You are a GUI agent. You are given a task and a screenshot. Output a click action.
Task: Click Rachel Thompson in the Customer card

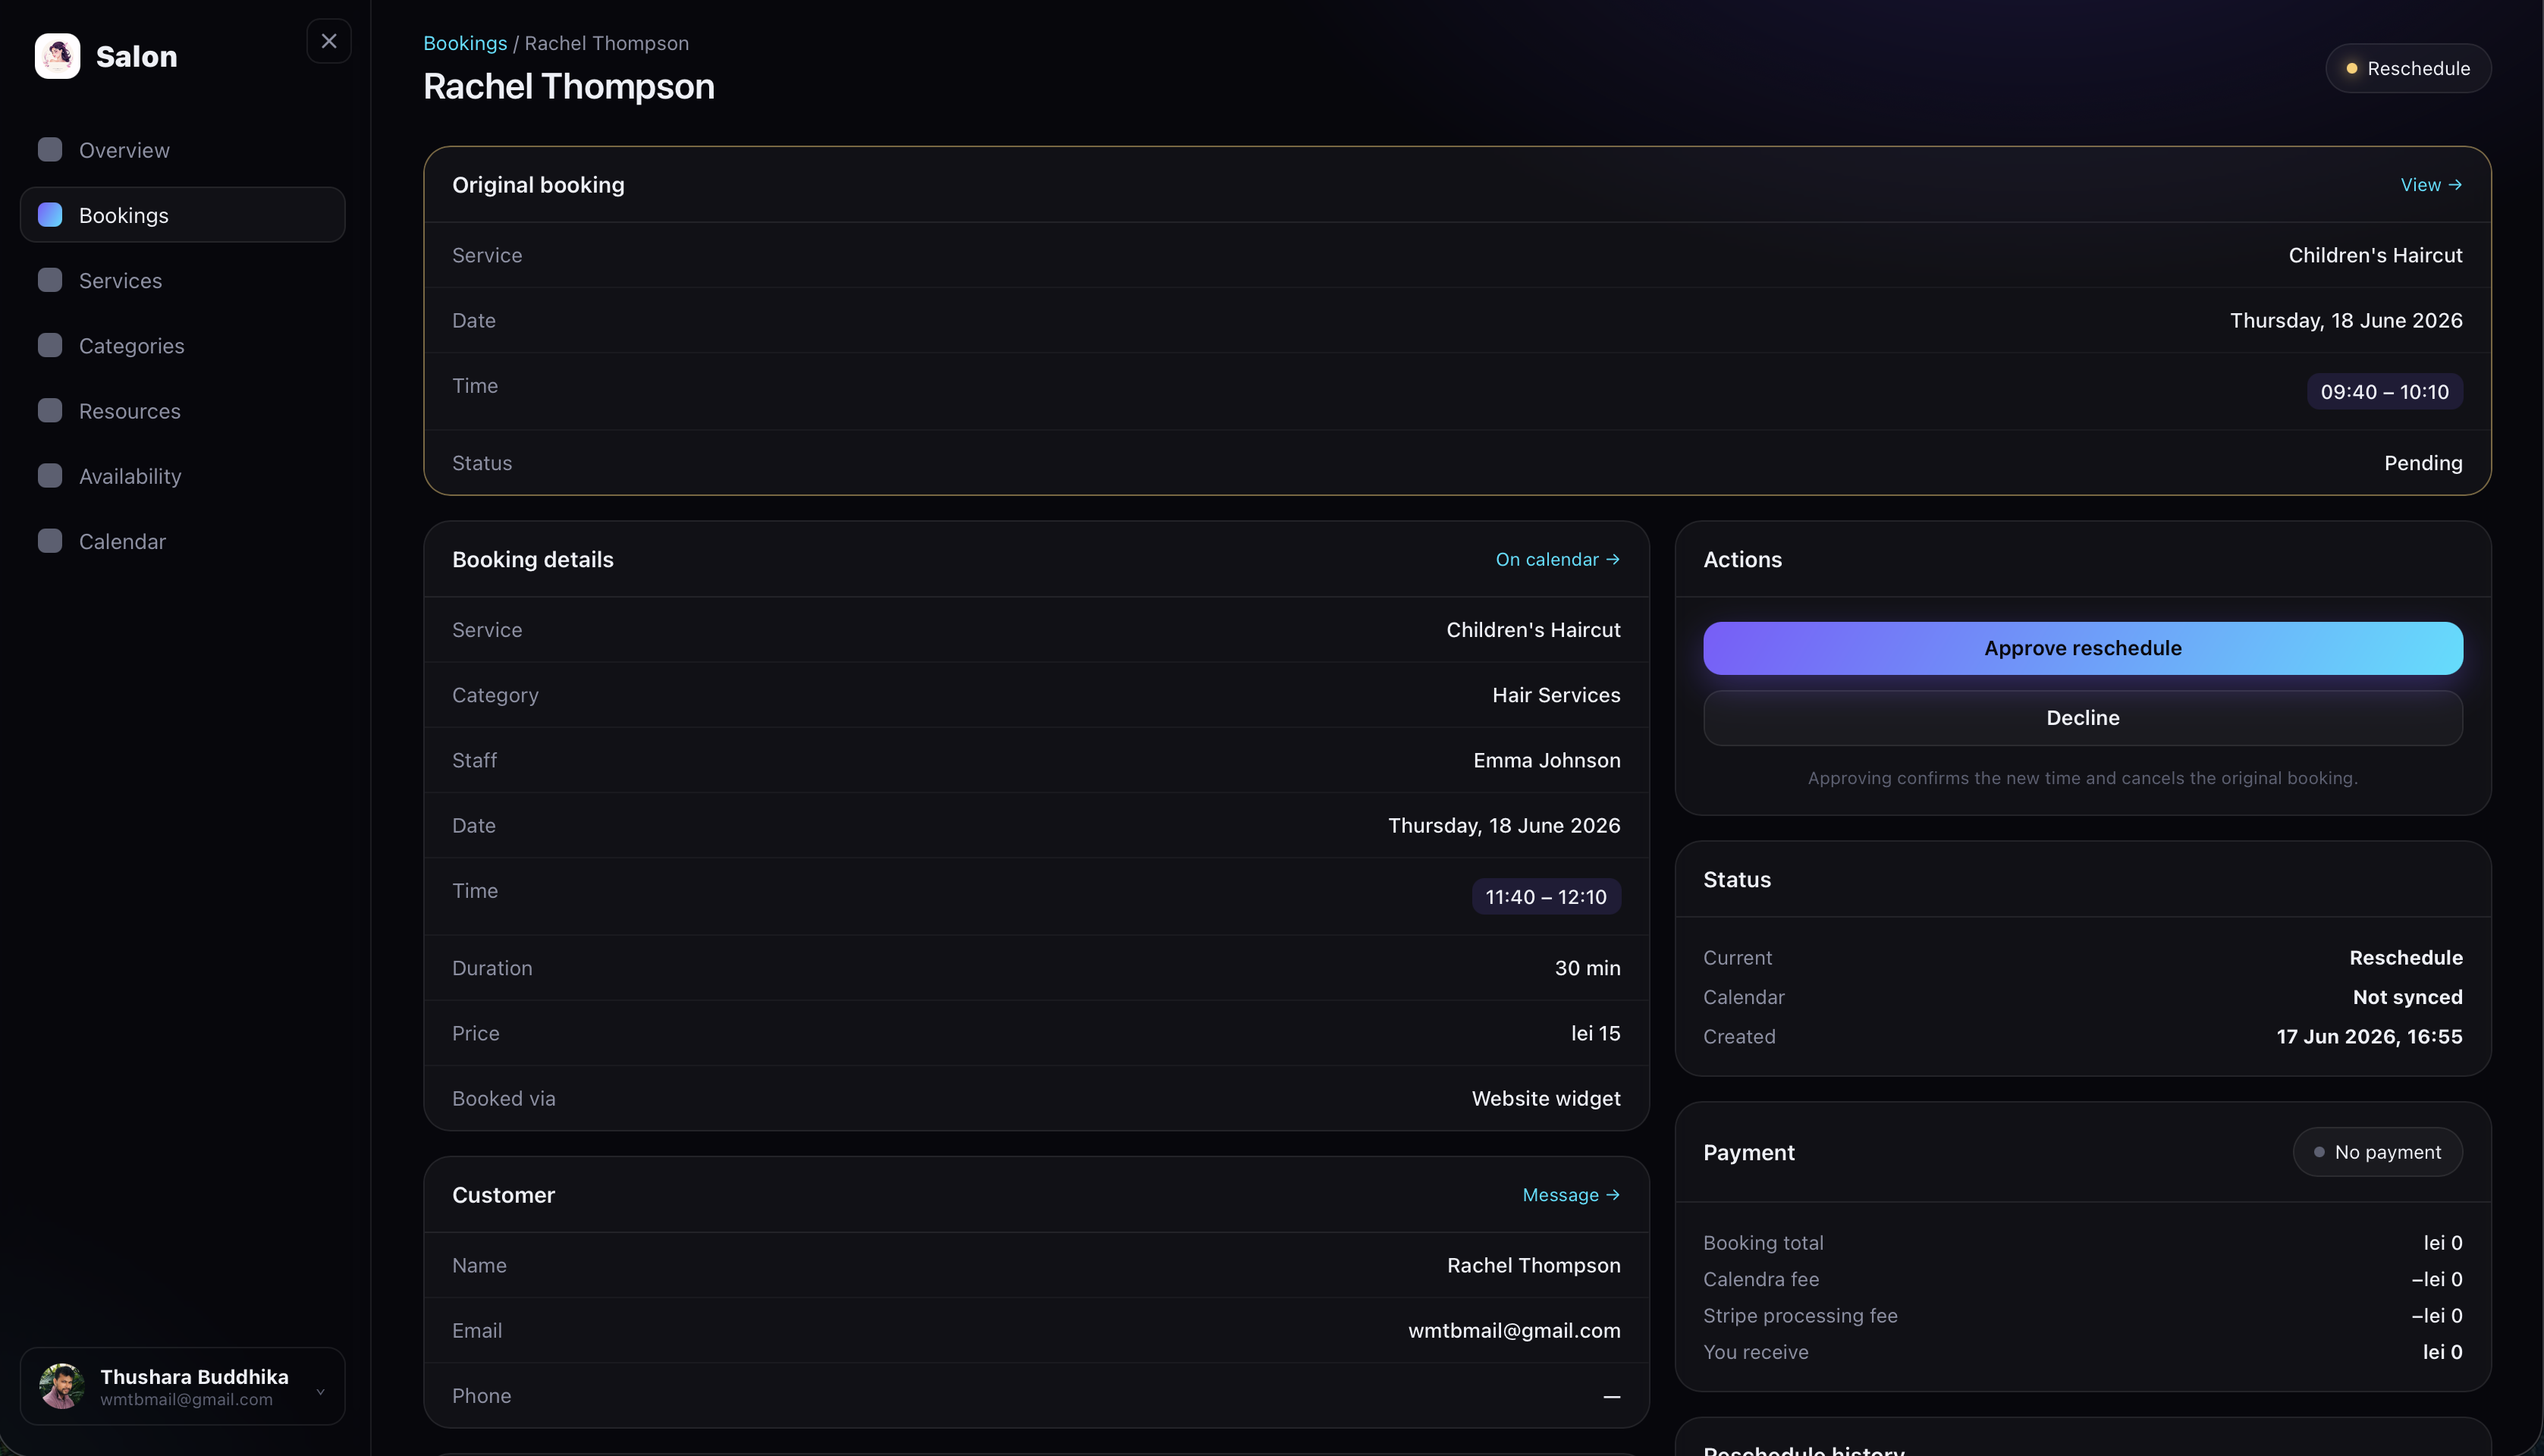point(1533,1265)
